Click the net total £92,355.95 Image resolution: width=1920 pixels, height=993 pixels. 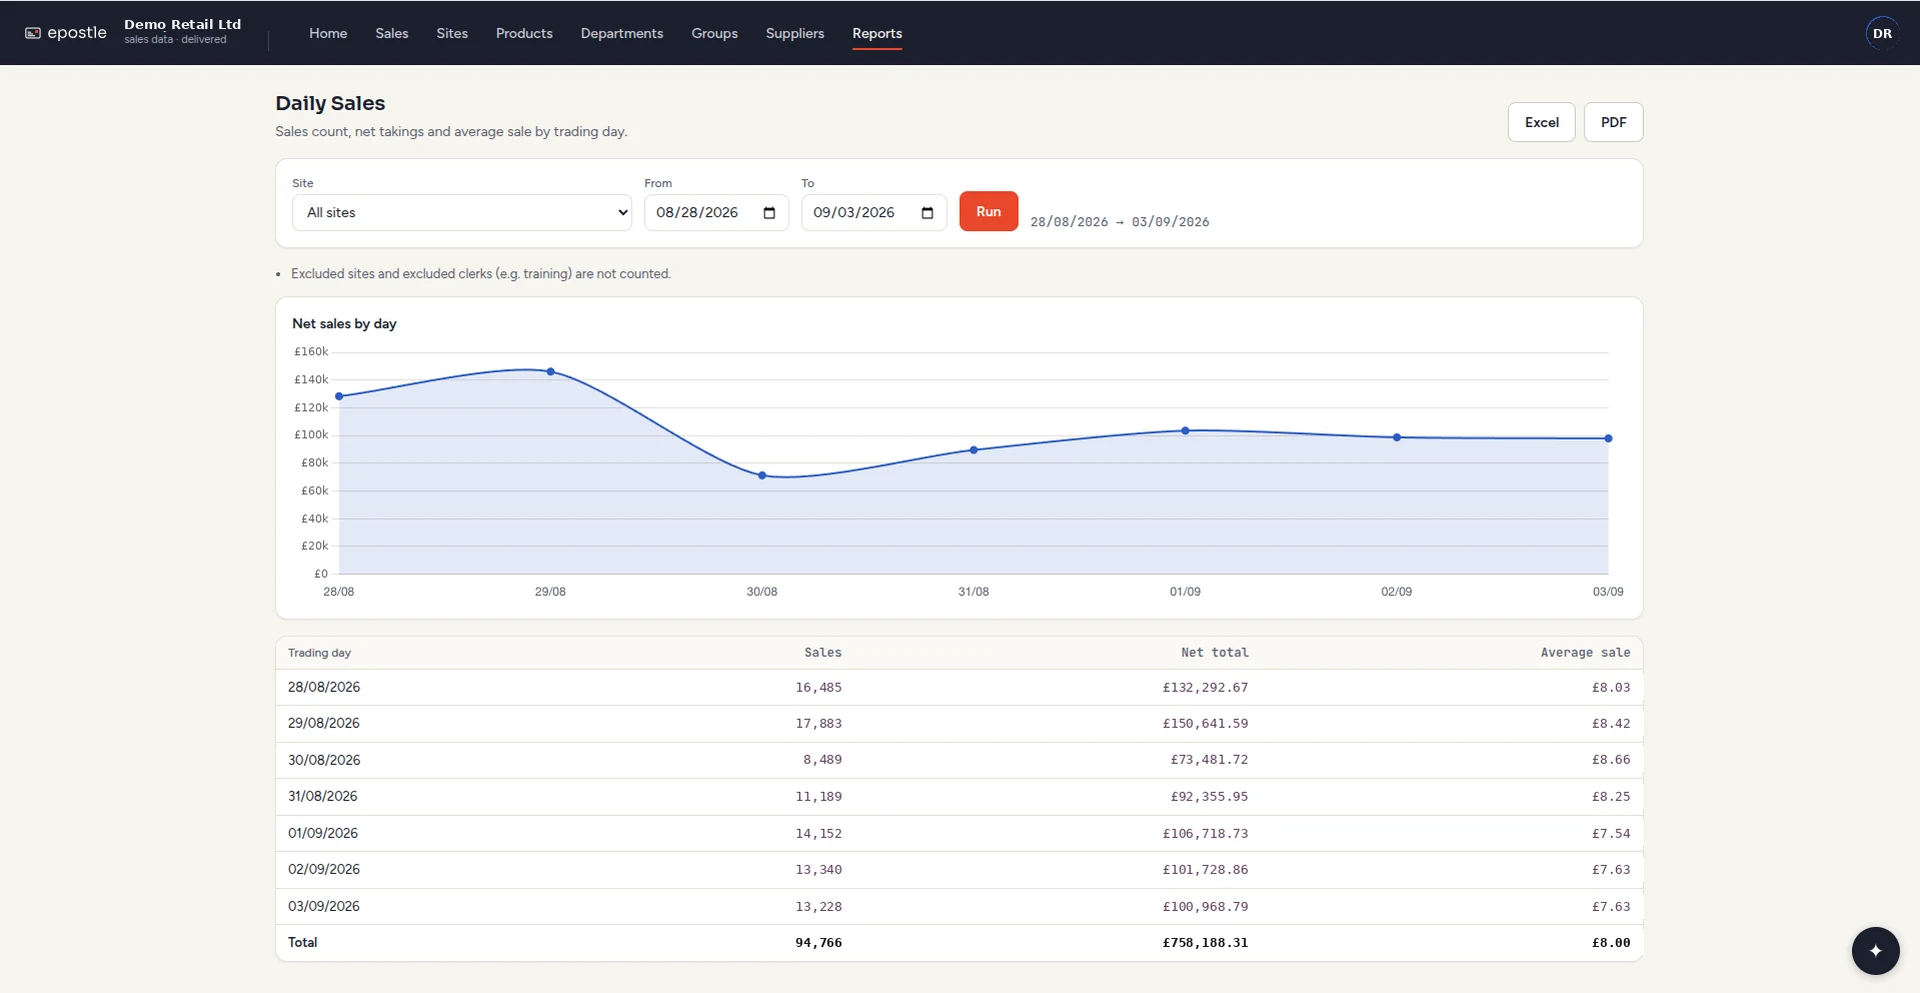[1209, 796]
